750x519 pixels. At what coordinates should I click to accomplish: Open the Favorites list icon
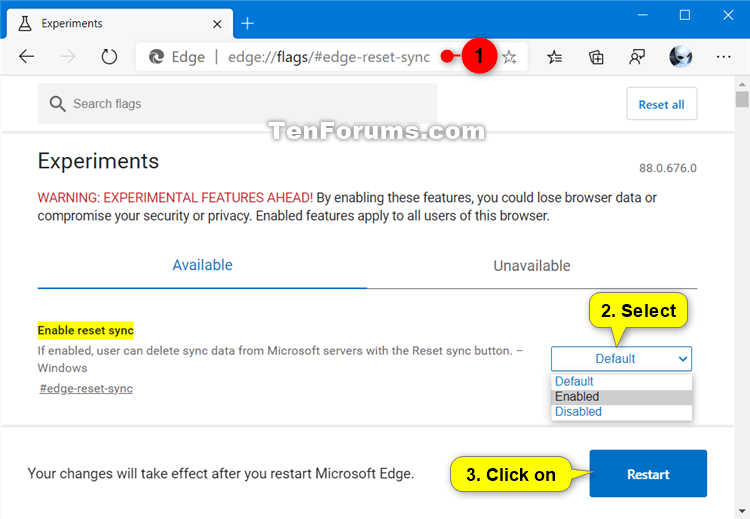point(555,57)
